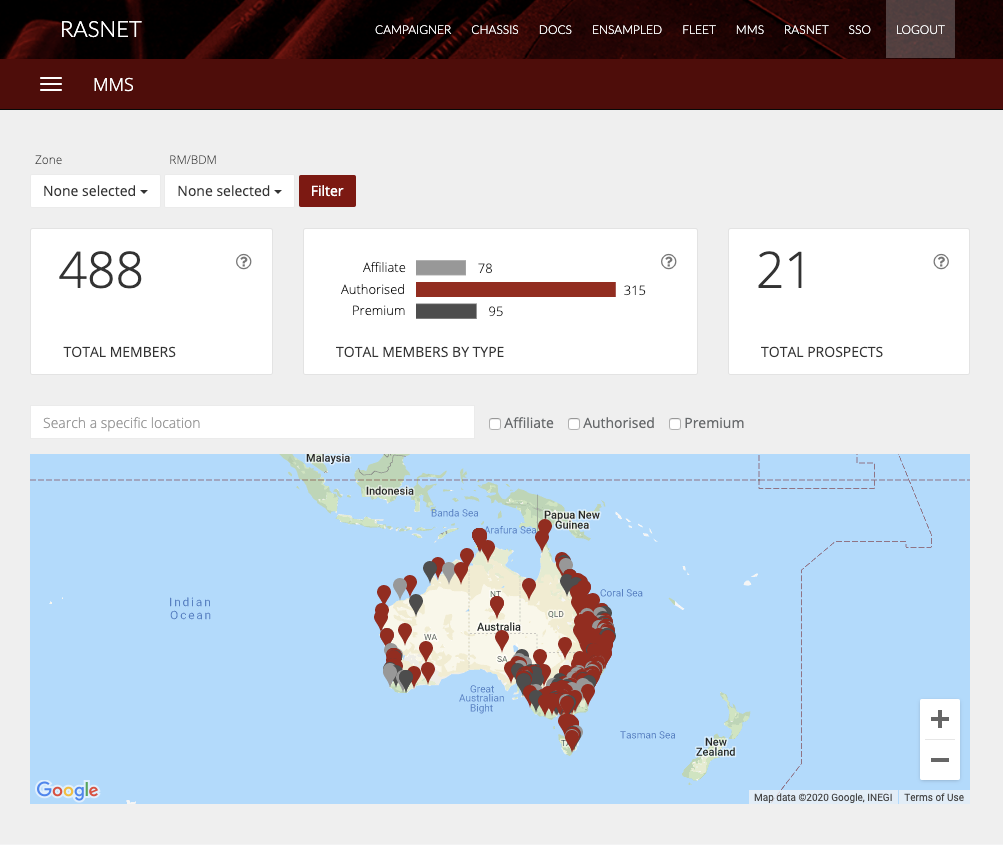
Task: Click the Premium dark bar in chart
Action: [x=446, y=311]
